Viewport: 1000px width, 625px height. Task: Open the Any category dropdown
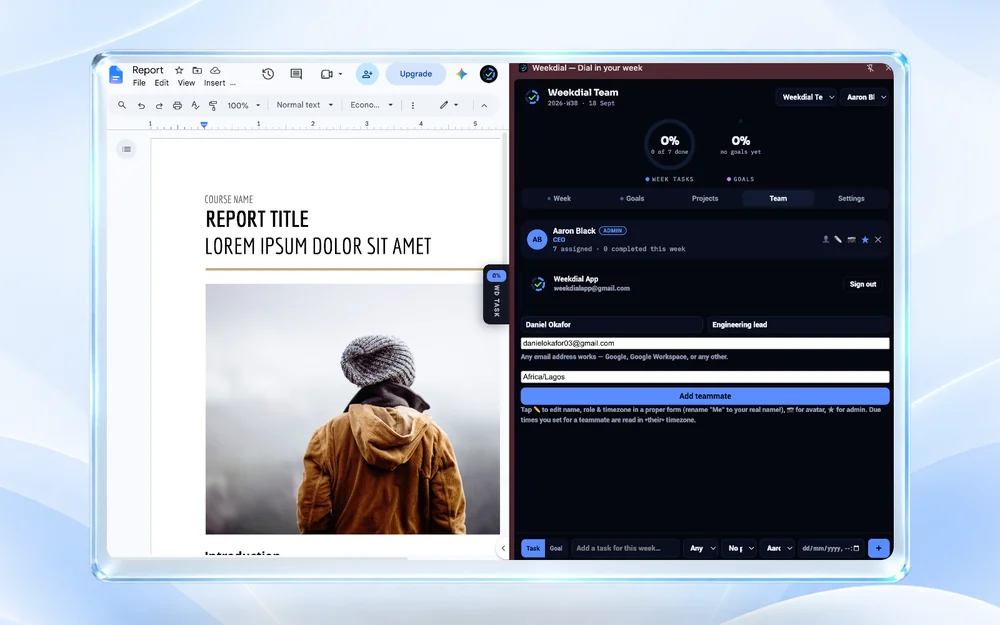[x=701, y=548]
